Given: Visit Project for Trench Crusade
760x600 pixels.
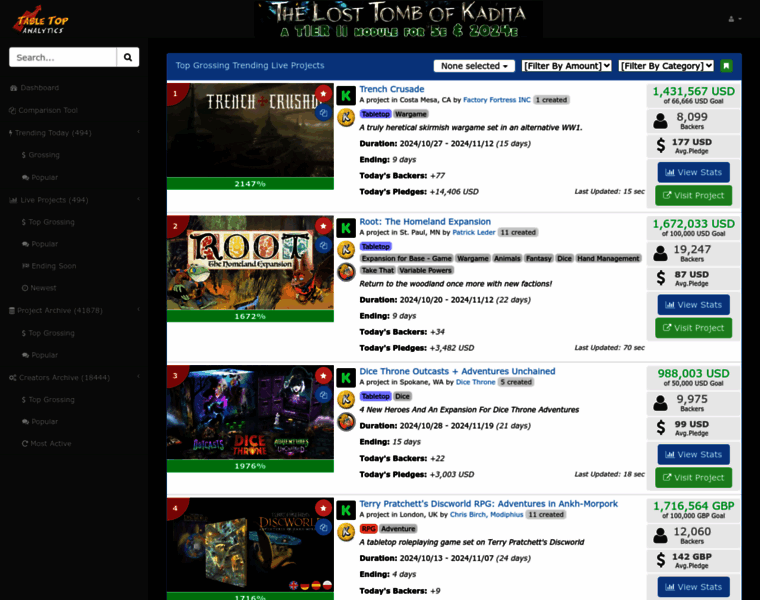Looking at the screenshot, I should point(693,195).
